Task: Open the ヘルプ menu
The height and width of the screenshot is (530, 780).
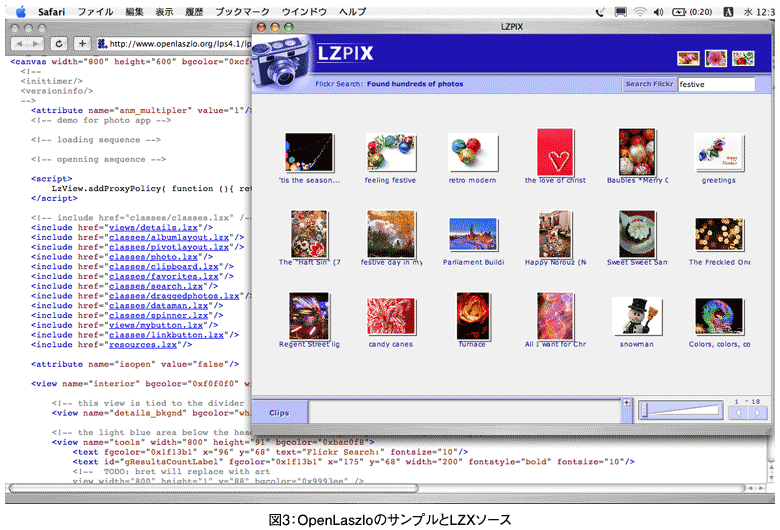Action: (x=352, y=11)
